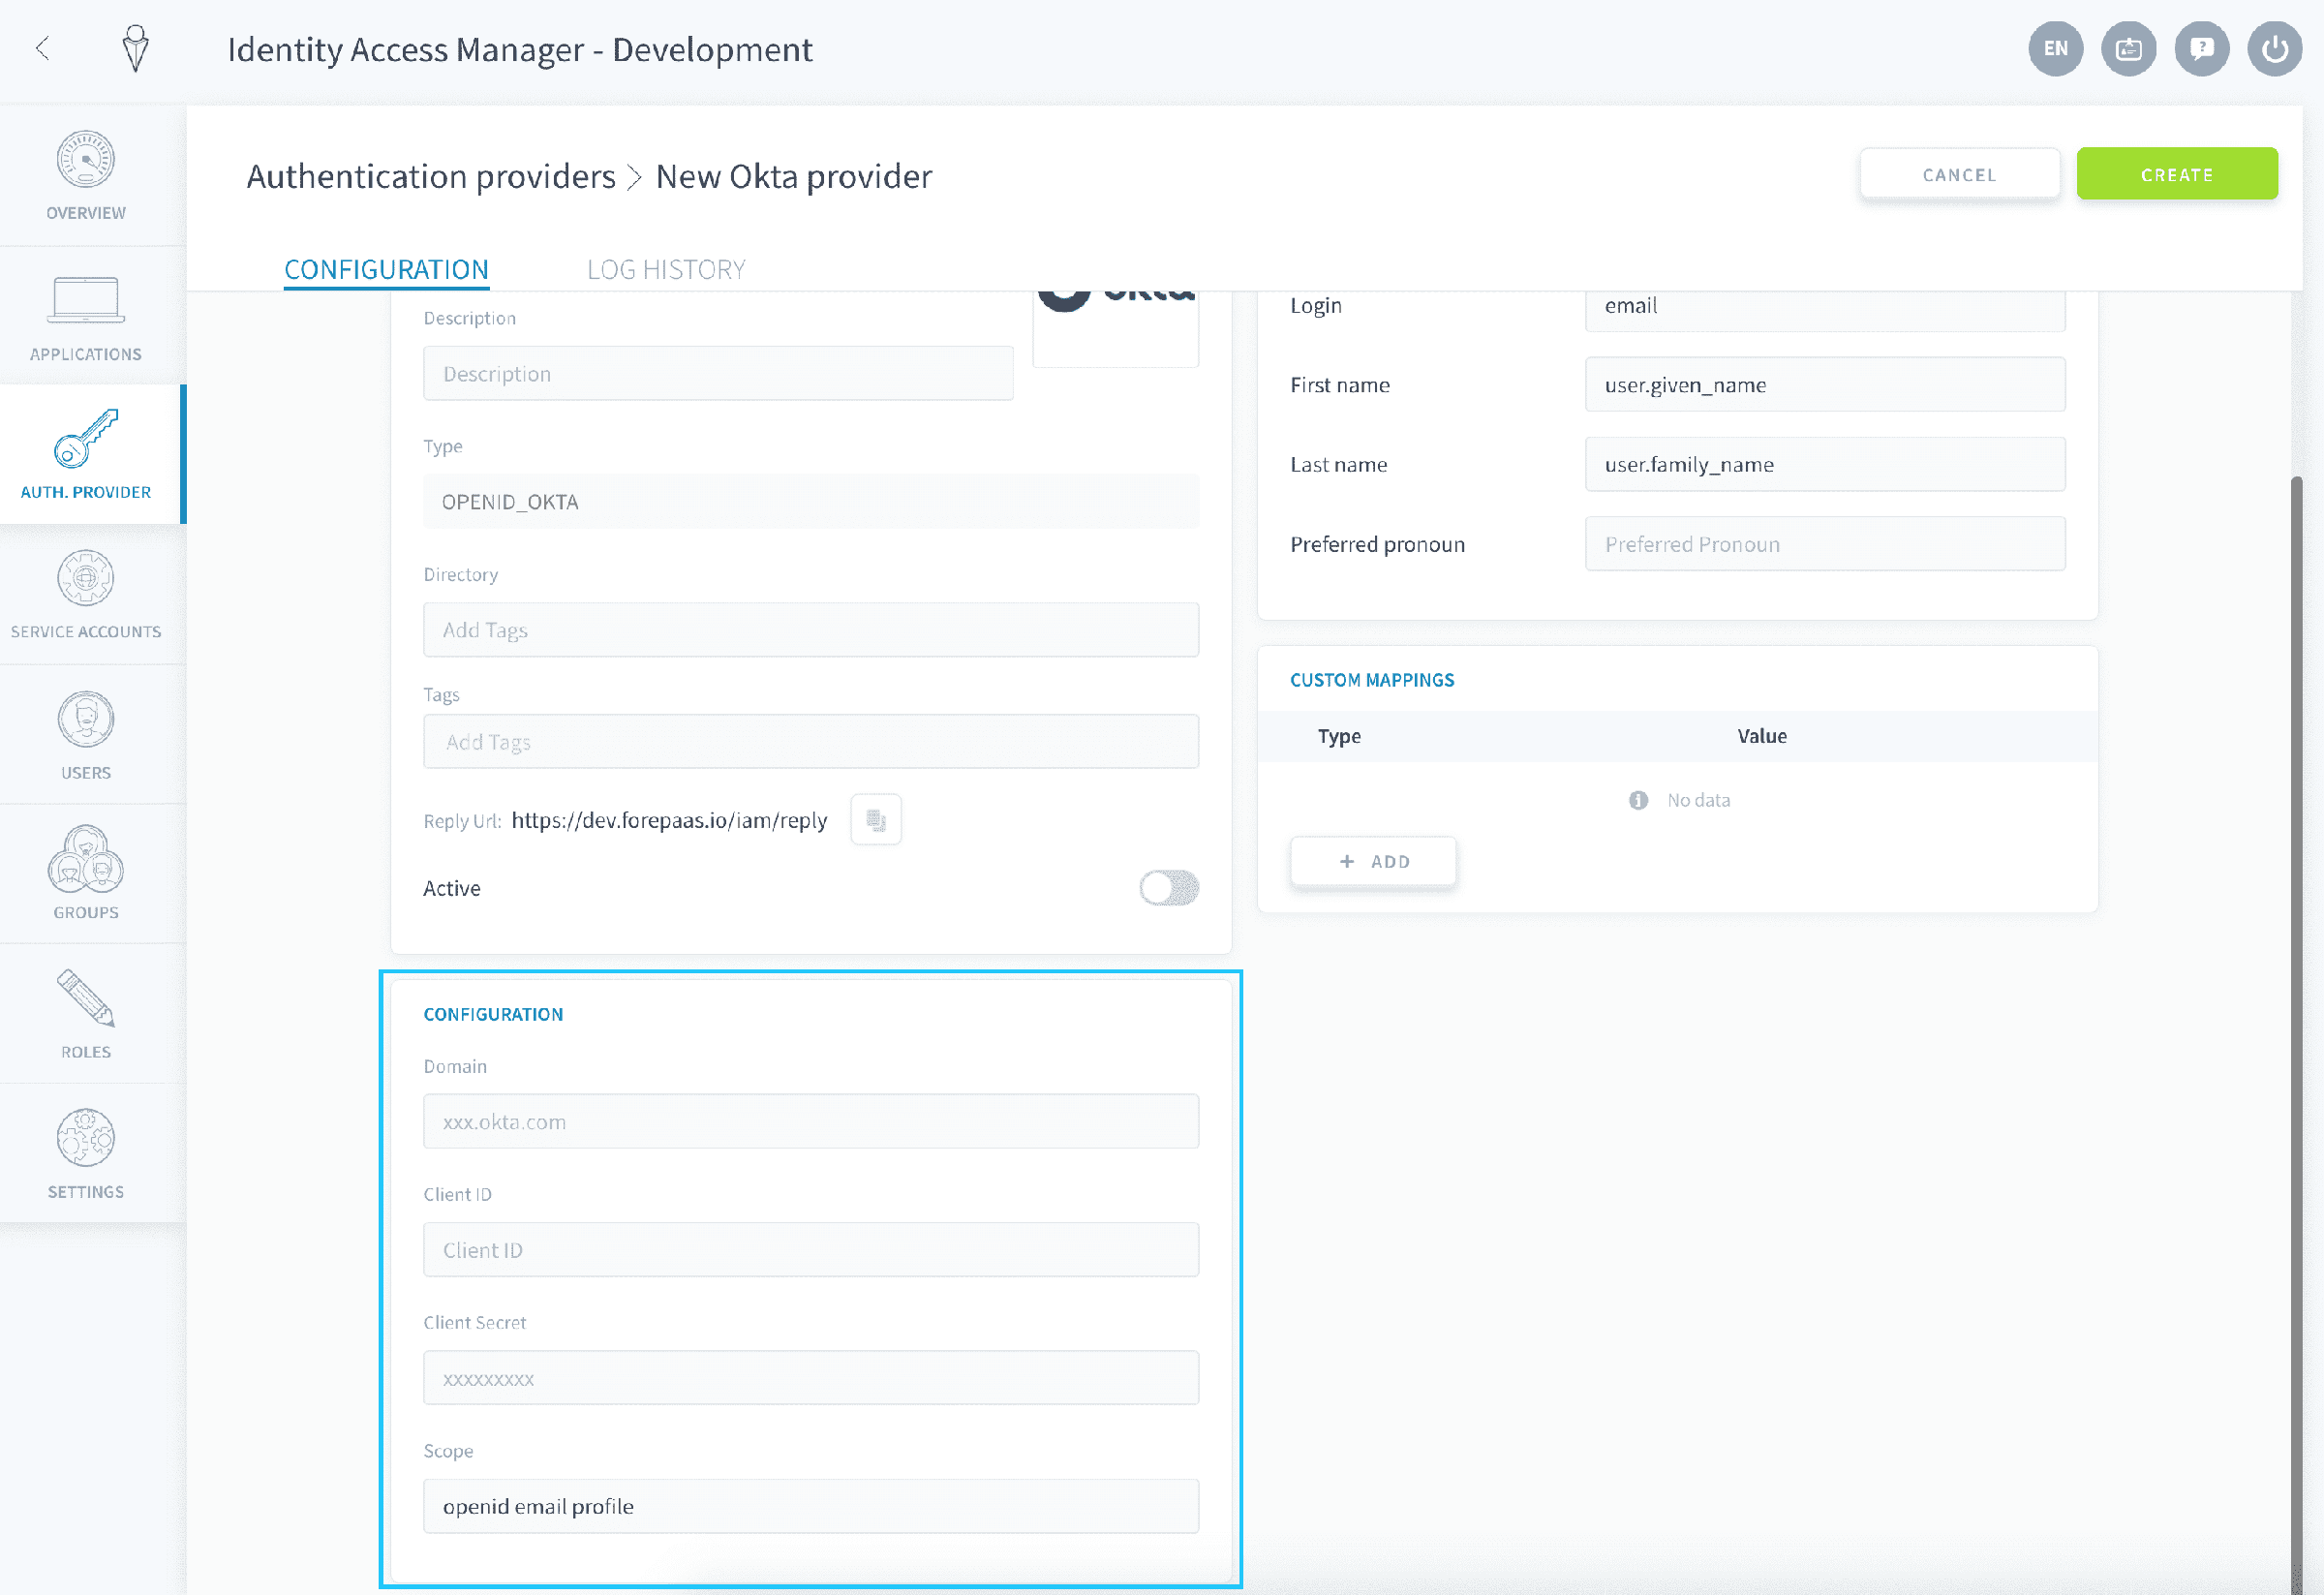This screenshot has height=1595, width=2324.
Task: Copy the Reply Url to clipboard
Action: tap(876, 820)
